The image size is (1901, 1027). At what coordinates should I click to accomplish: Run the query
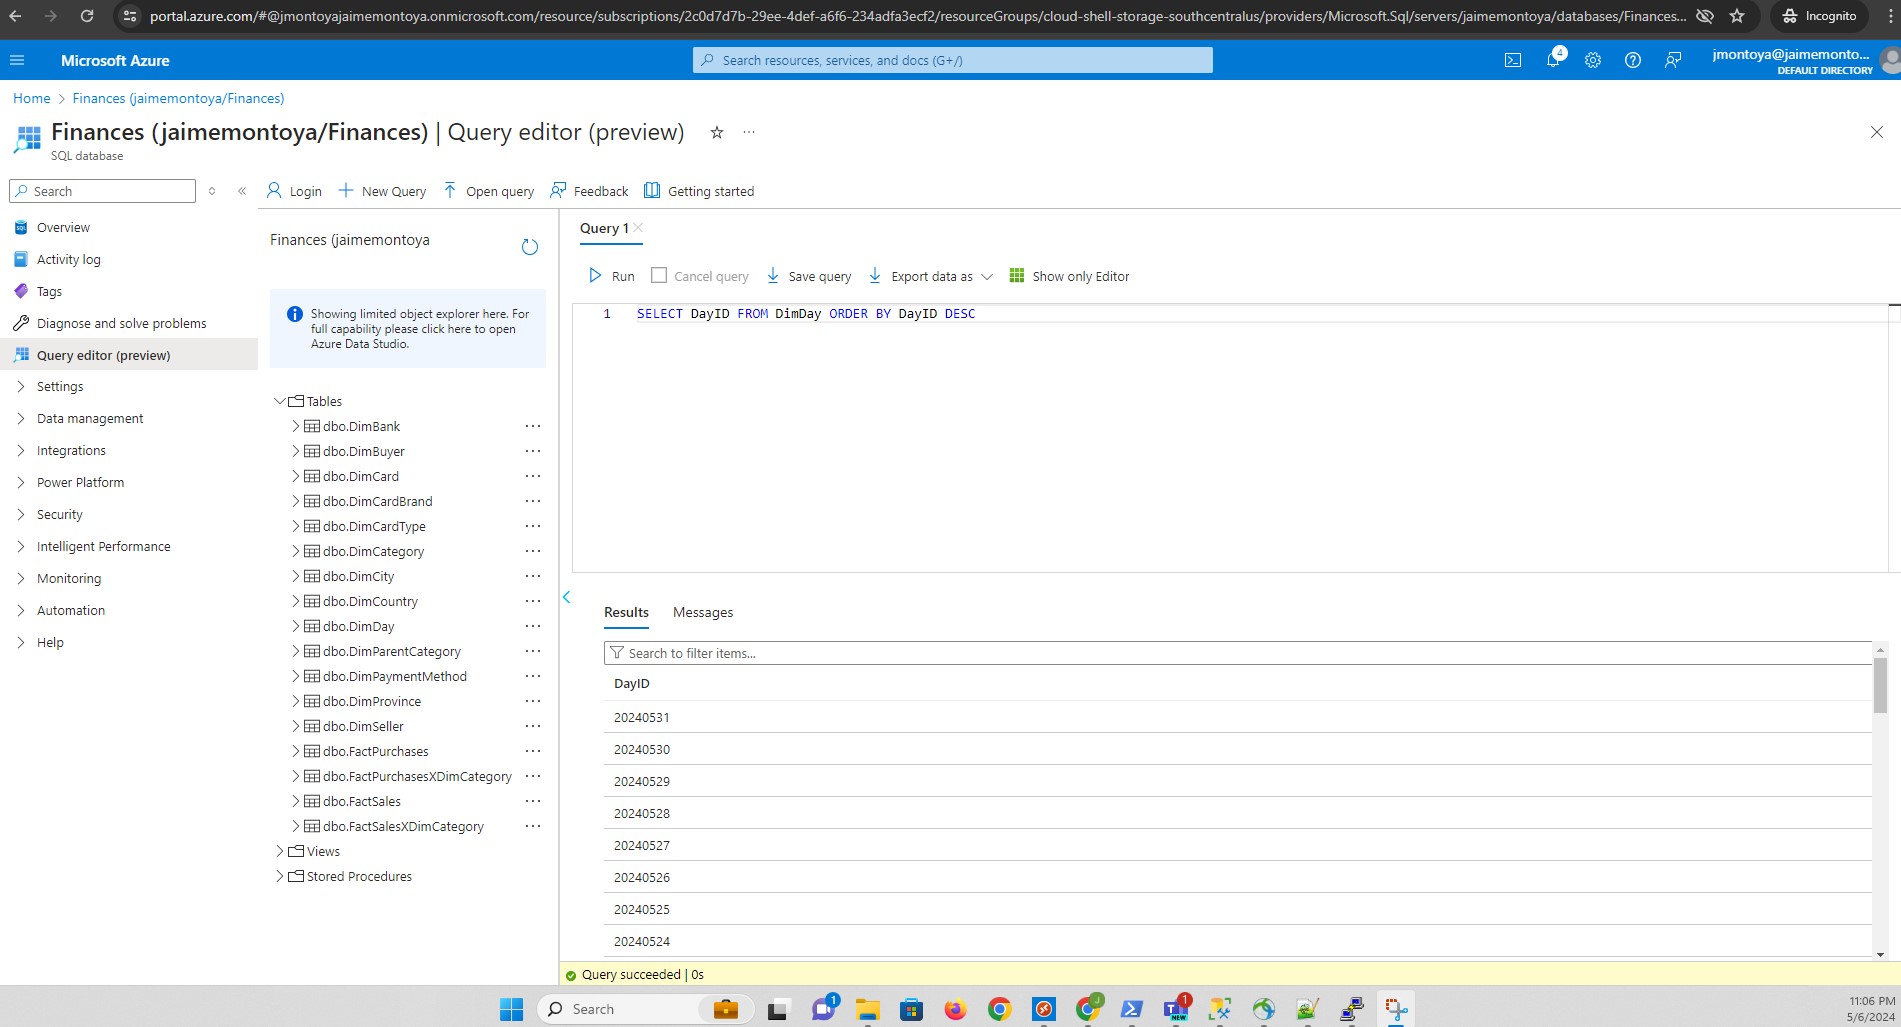(611, 276)
